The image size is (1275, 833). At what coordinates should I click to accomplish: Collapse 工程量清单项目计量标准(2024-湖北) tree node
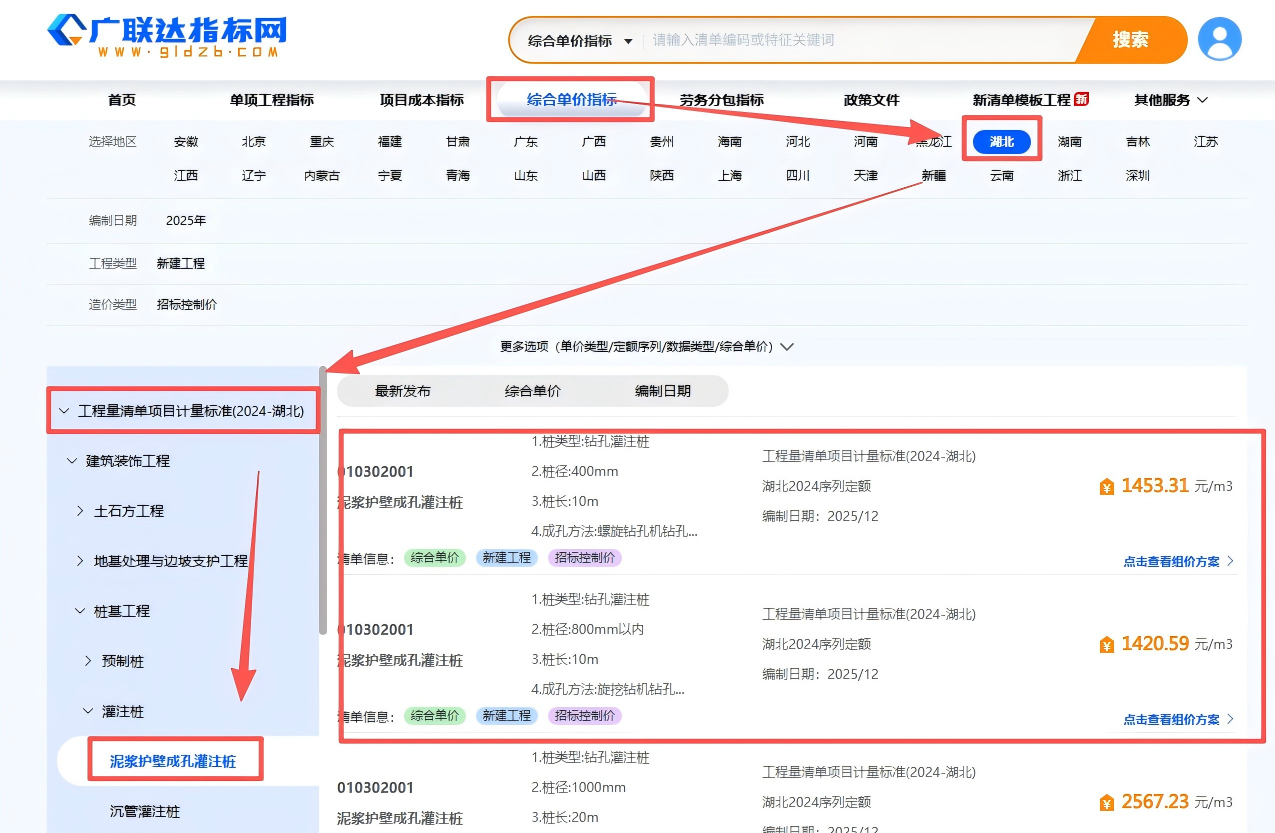click(x=65, y=411)
